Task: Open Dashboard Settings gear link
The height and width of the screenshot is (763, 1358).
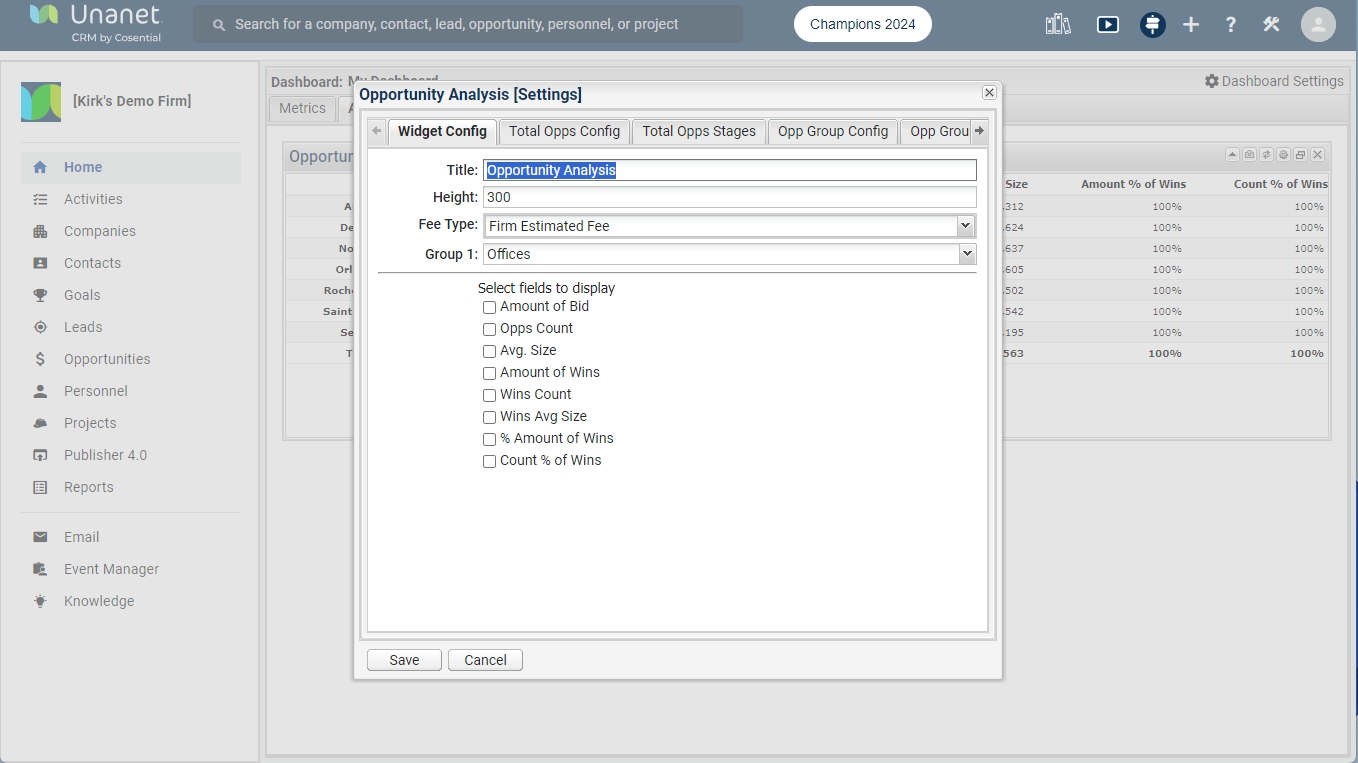Action: pyautogui.click(x=1274, y=81)
